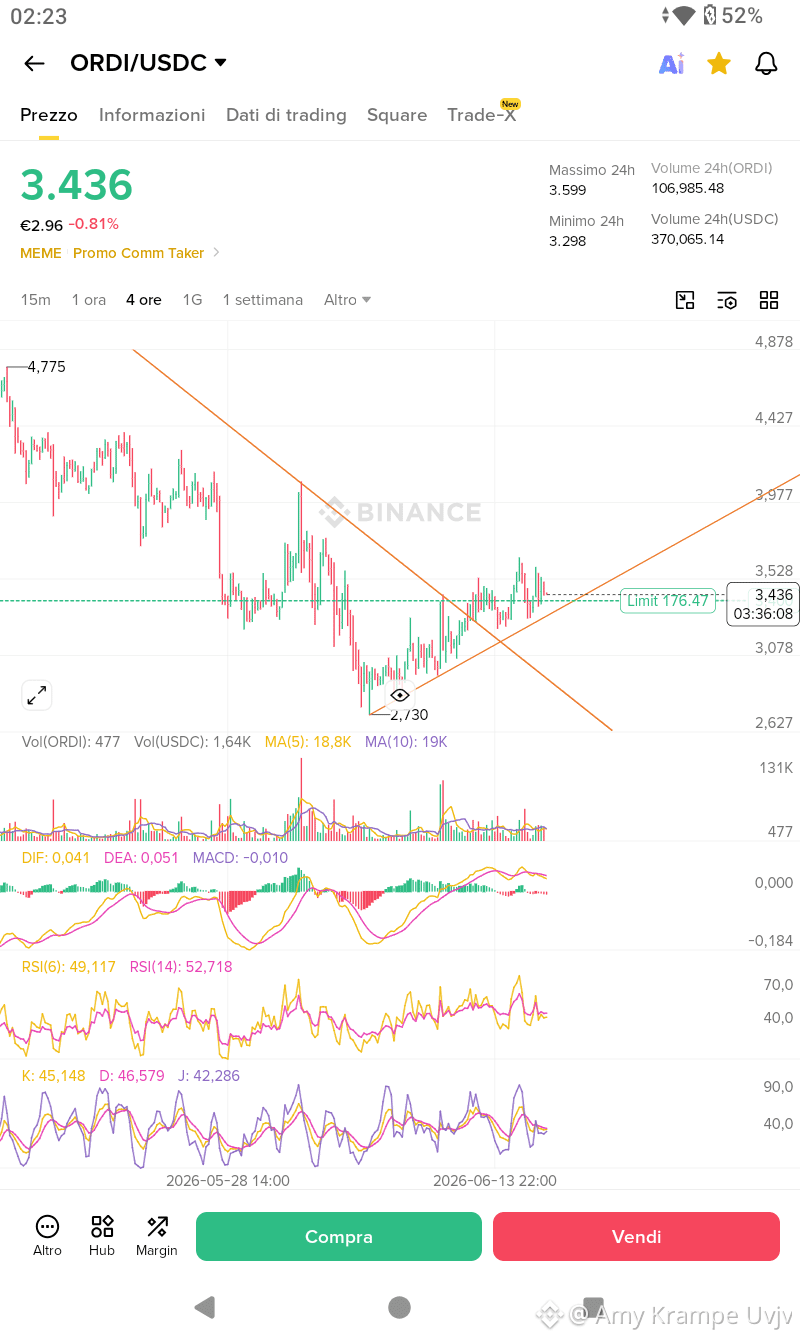Tap the Massimo 24h value 3.599
Viewport: 800px width, 1340px height.
[568, 190]
